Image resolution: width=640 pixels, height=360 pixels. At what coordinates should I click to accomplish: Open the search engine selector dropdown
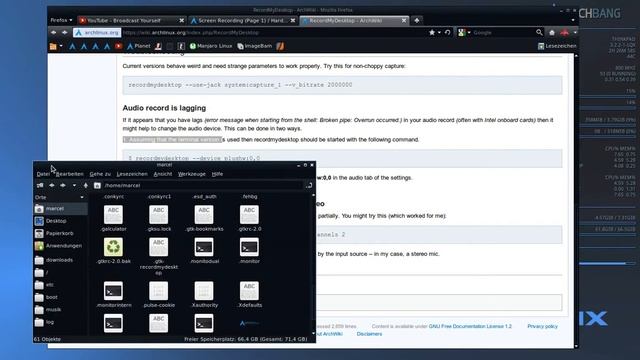coord(464,33)
